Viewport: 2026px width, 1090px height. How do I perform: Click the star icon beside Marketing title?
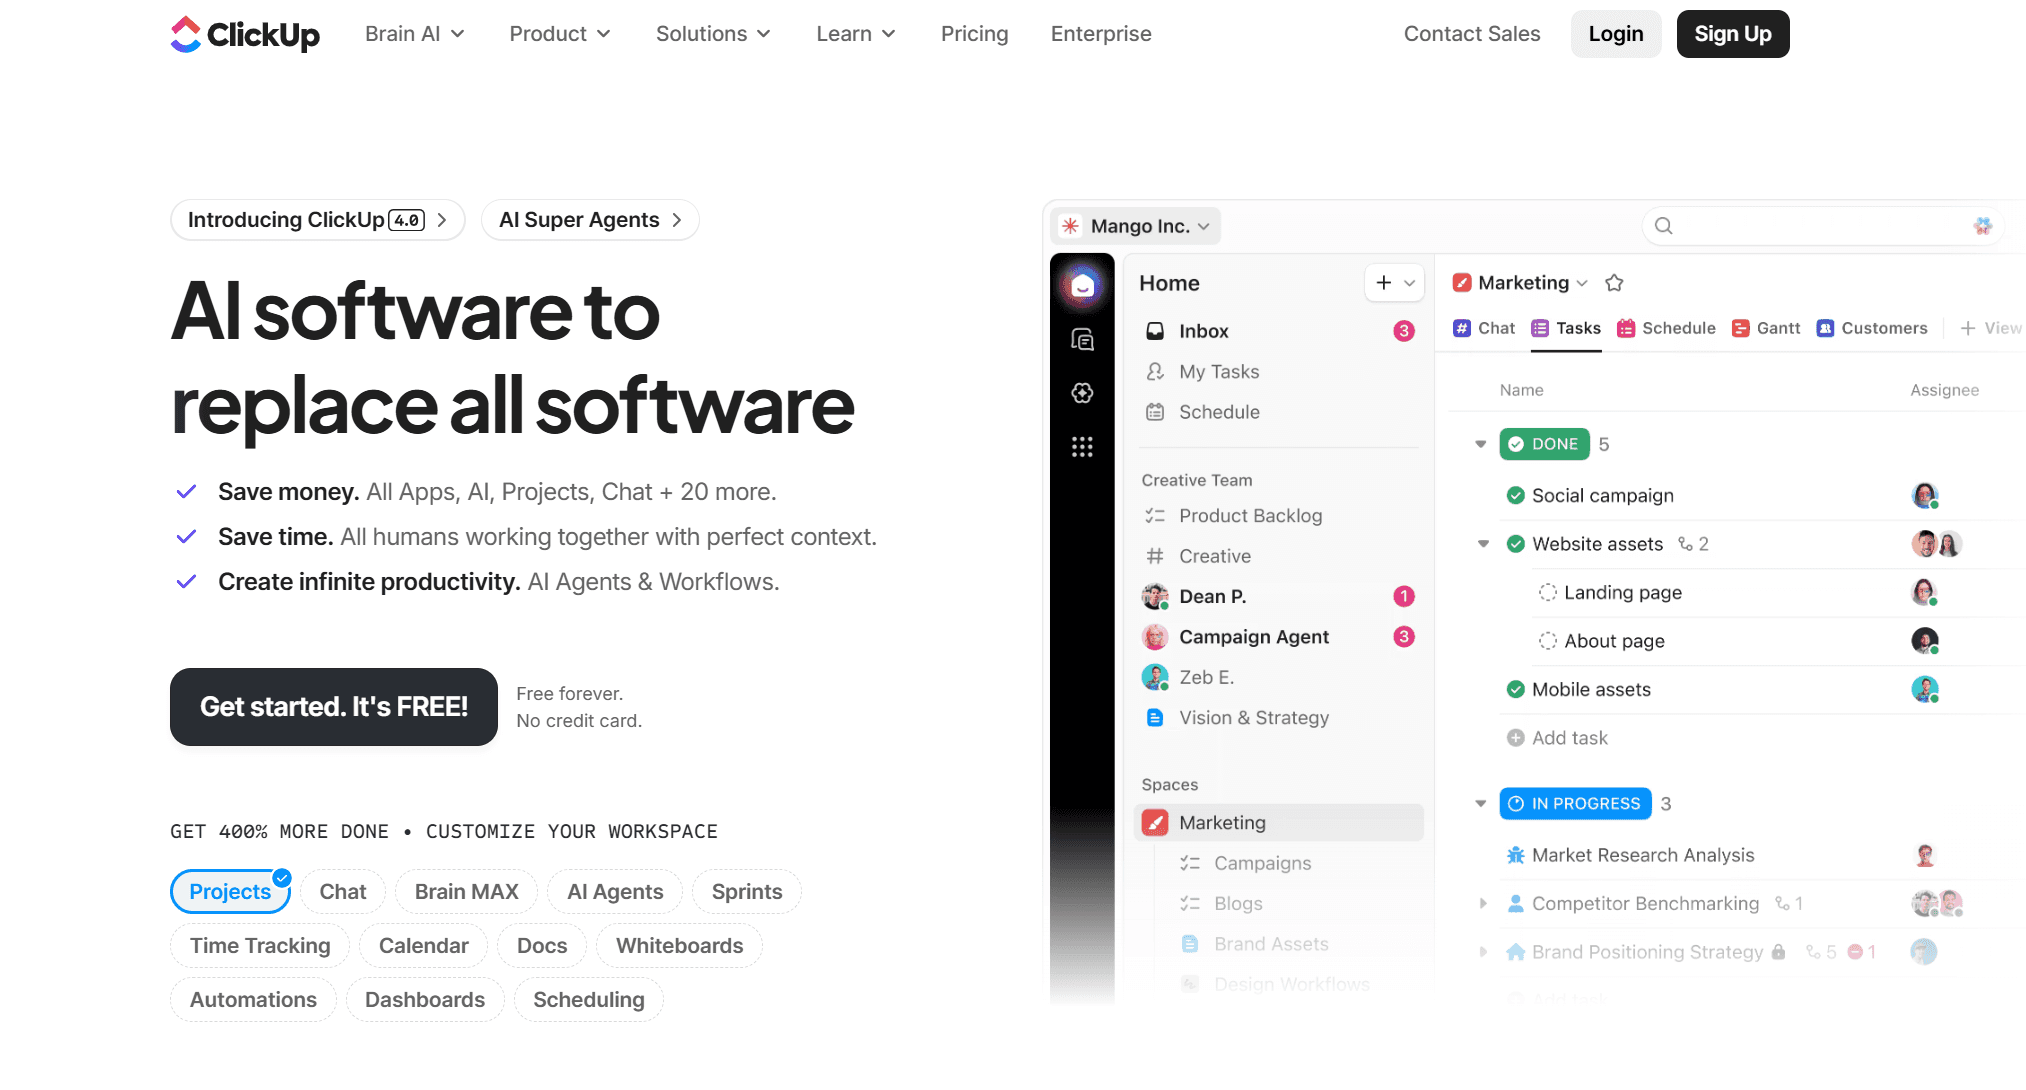(1614, 283)
